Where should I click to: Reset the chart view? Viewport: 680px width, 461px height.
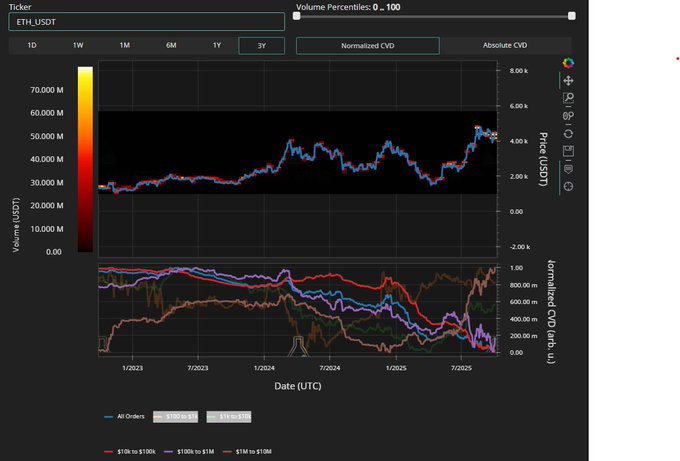[x=568, y=133]
